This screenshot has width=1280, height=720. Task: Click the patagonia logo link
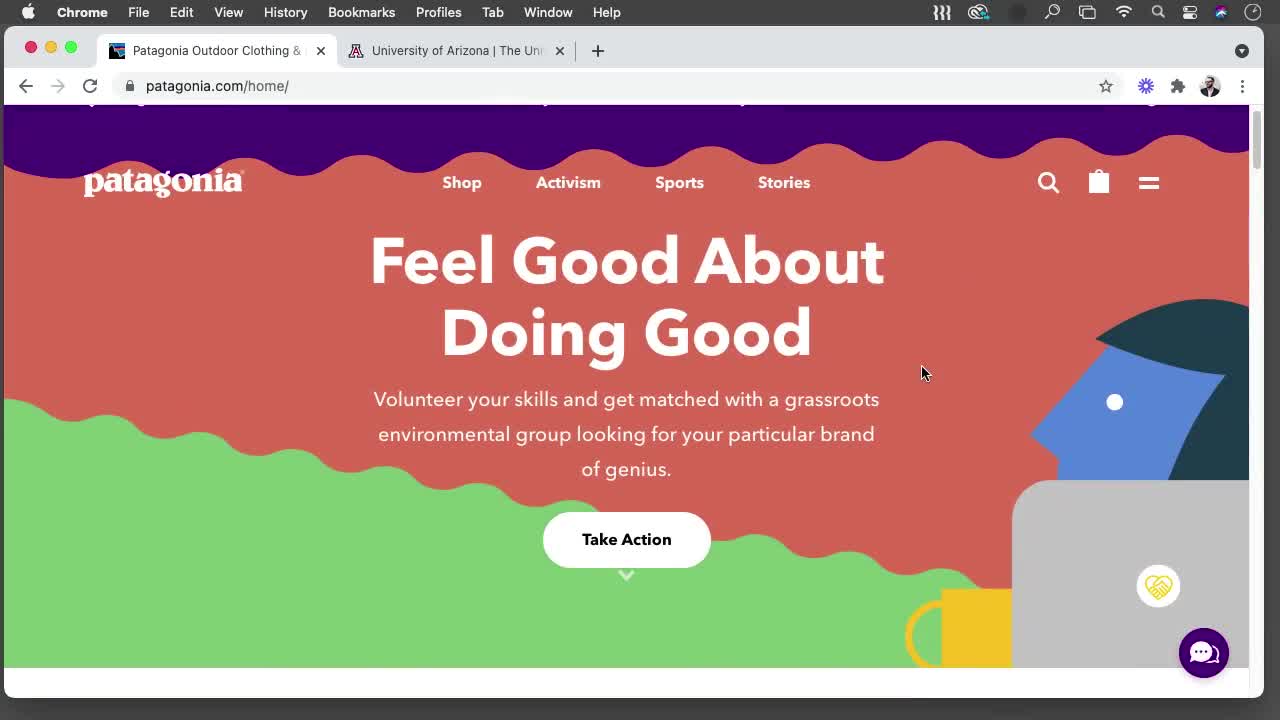click(163, 181)
